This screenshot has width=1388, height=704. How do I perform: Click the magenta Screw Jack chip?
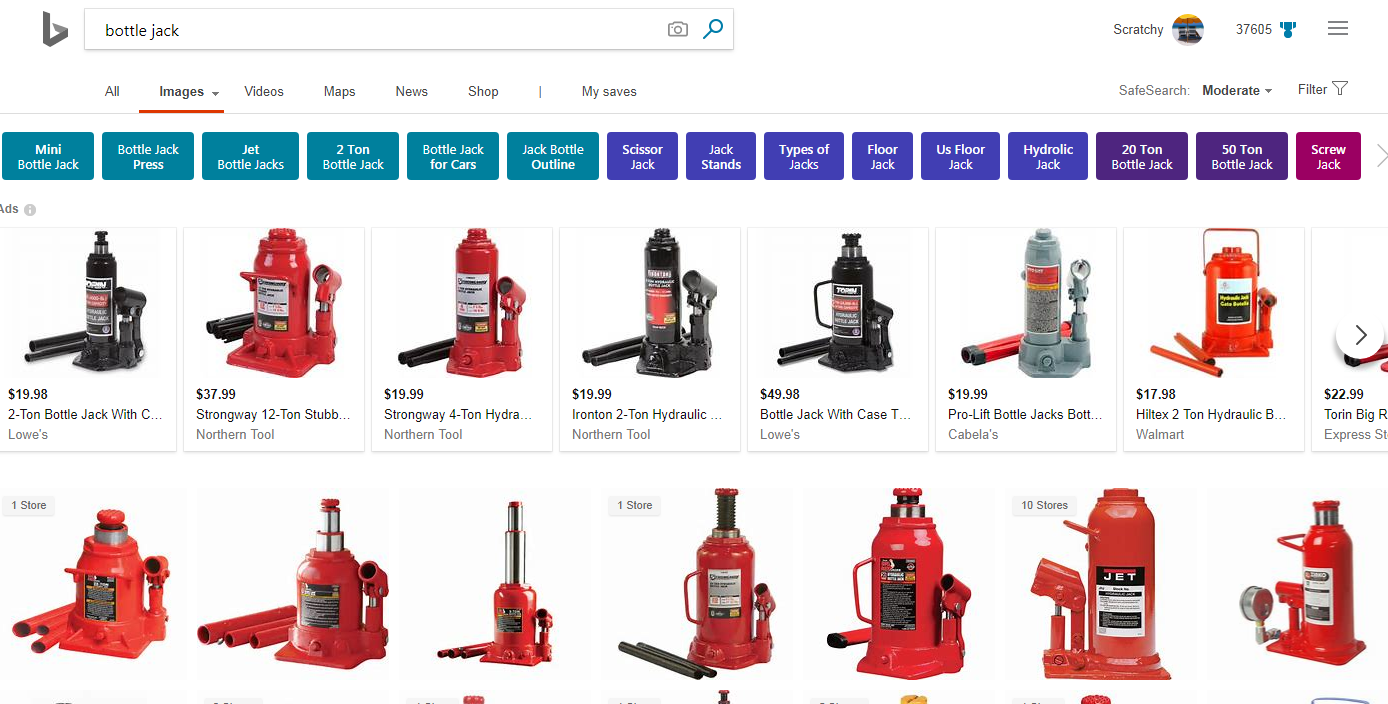pos(1327,157)
